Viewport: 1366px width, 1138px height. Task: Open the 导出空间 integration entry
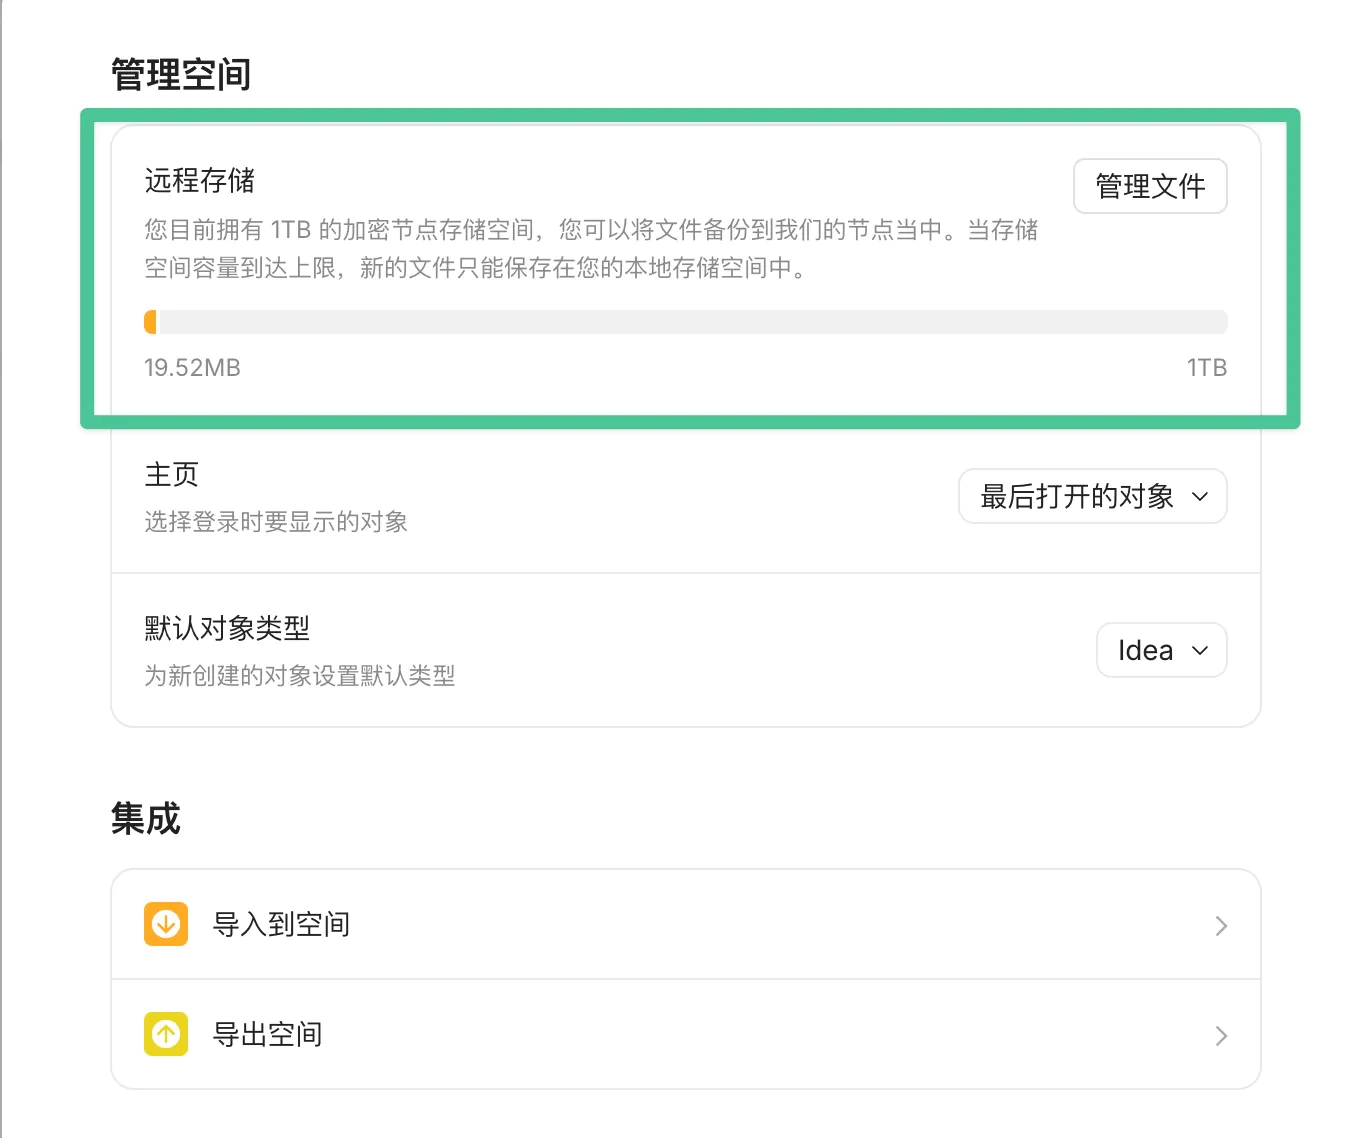click(x=268, y=1034)
